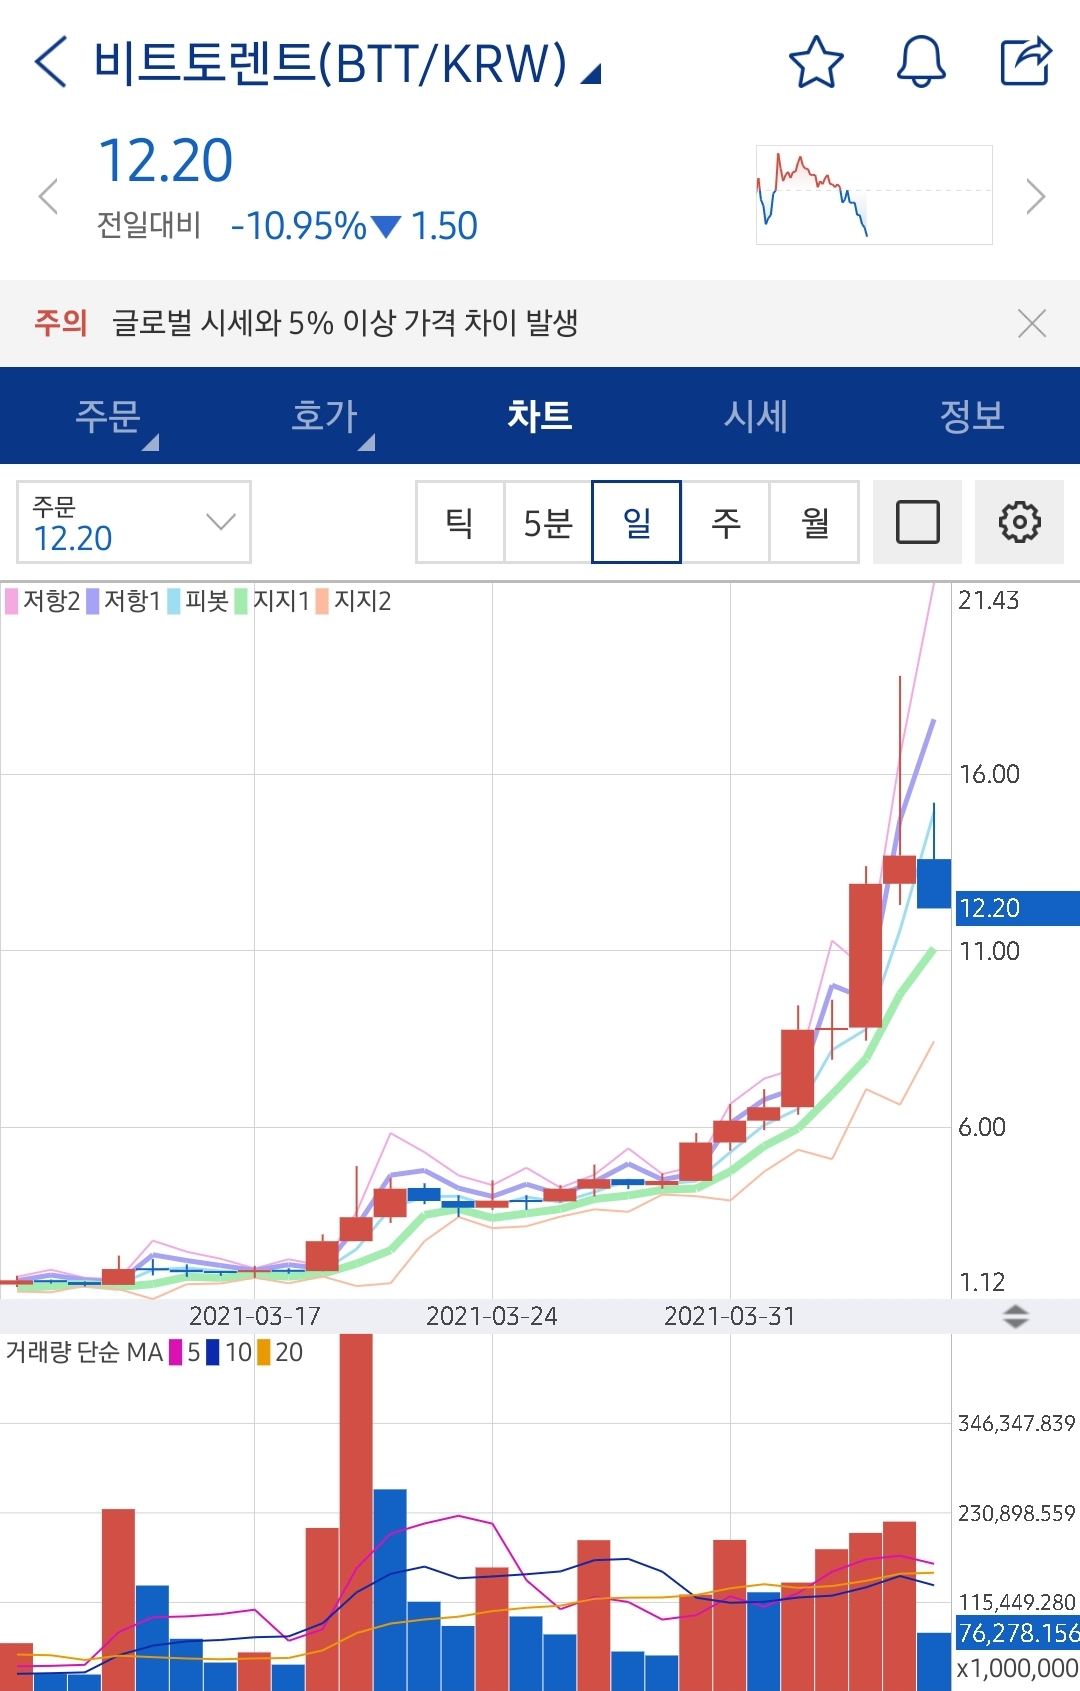
Task: Share this coin page via share icon
Action: [x=1027, y=62]
